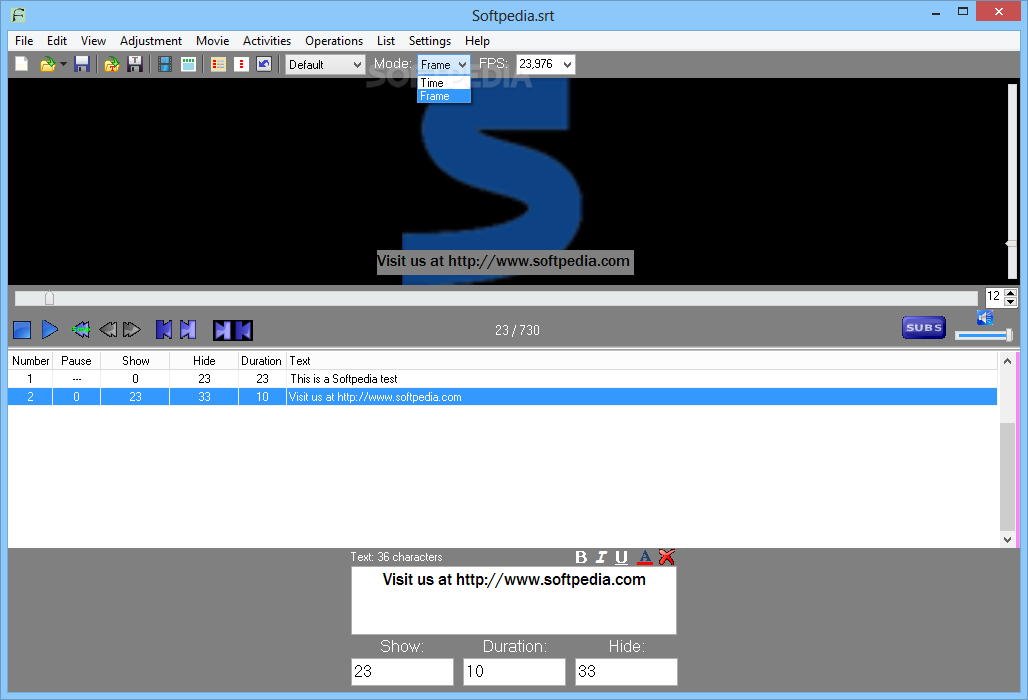
Task: Open the Help menu
Action: [x=477, y=41]
